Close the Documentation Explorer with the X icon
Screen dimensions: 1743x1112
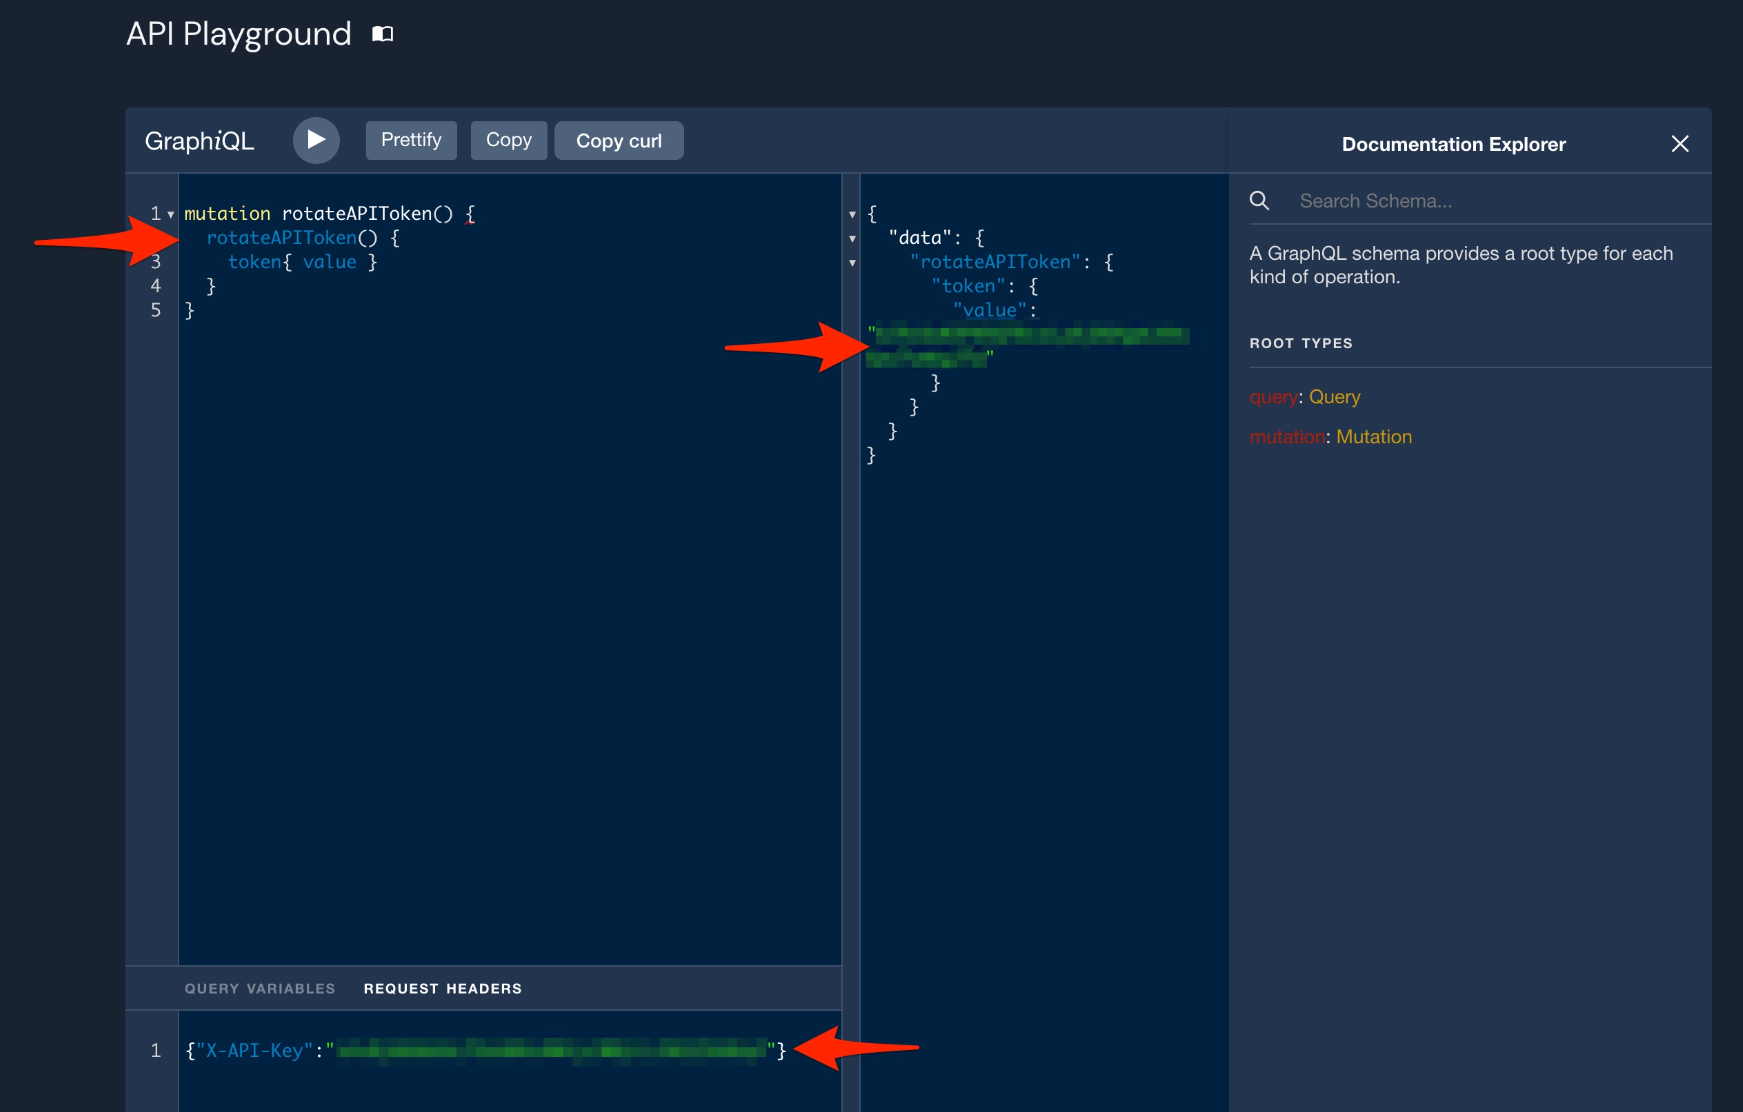pos(1679,144)
